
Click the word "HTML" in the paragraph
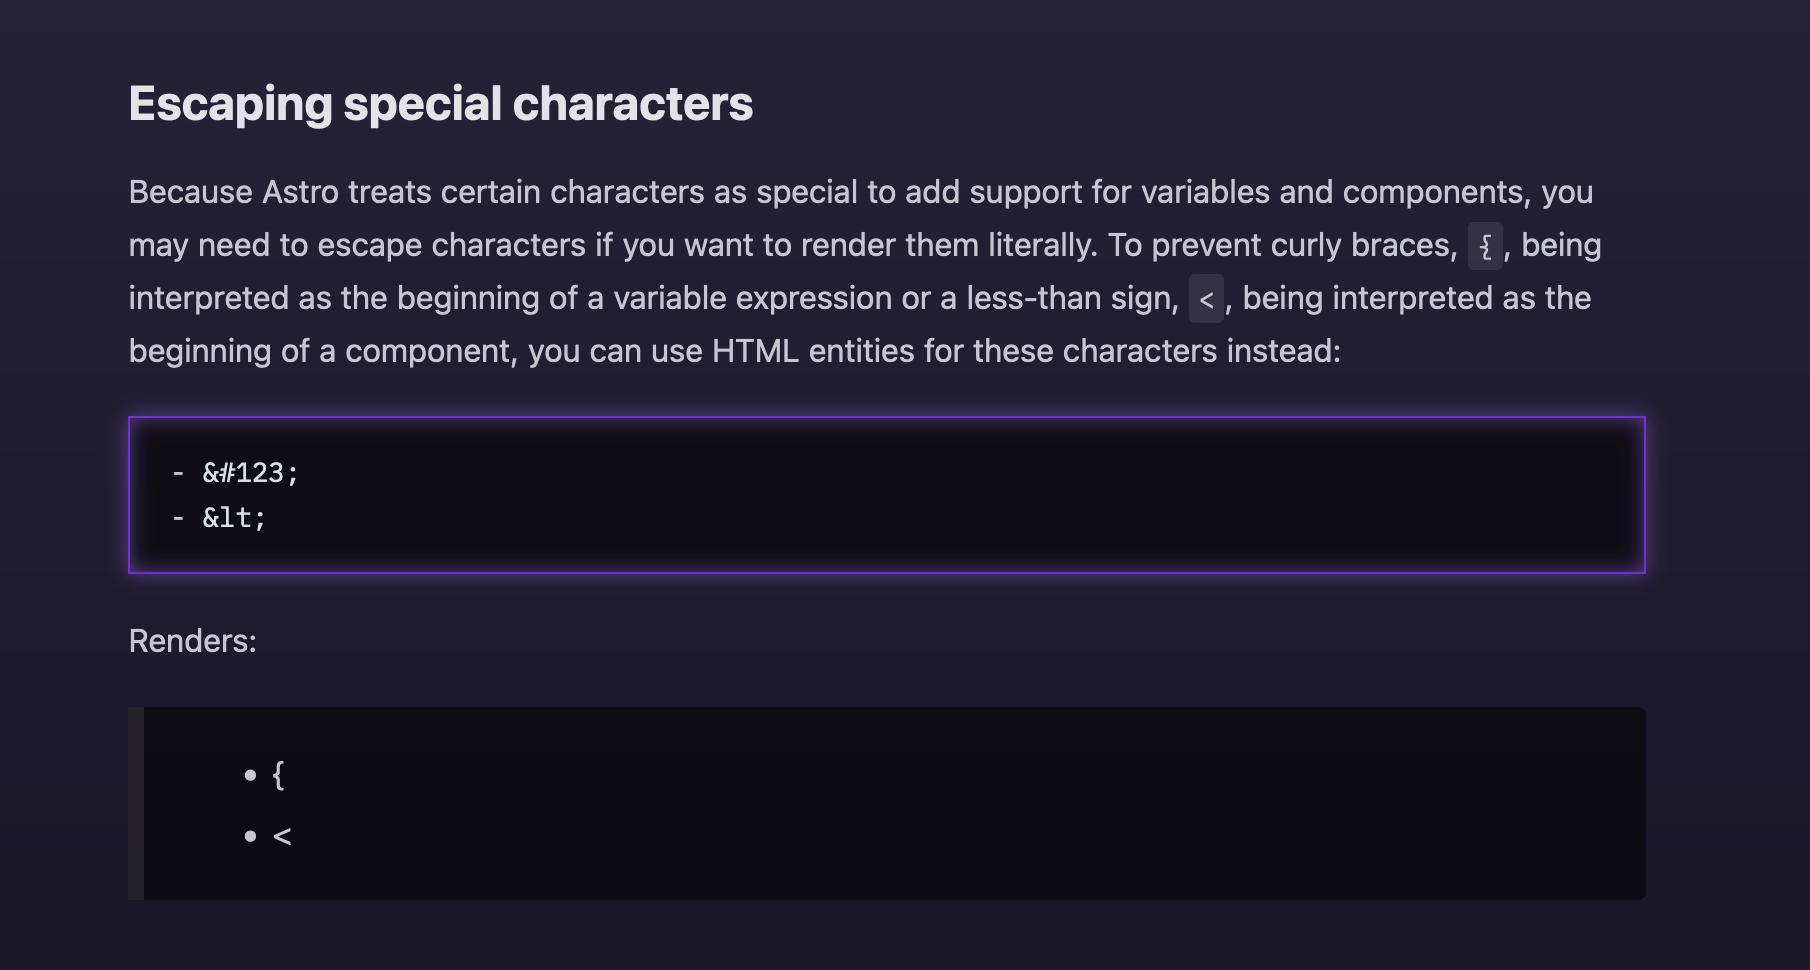(755, 351)
